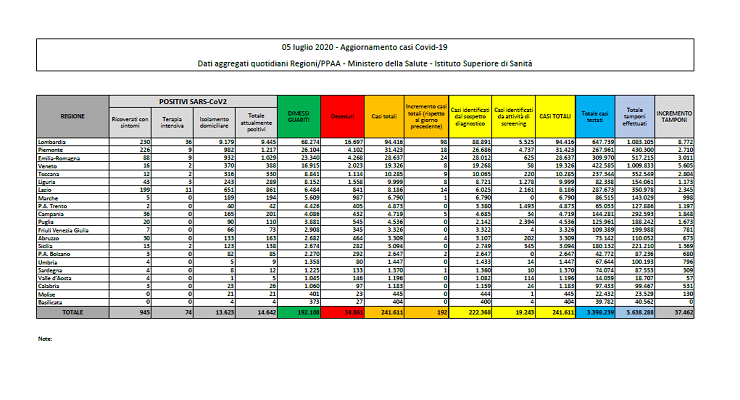
Task: Click the Totale tamponi effettuati header
Action: point(635,117)
